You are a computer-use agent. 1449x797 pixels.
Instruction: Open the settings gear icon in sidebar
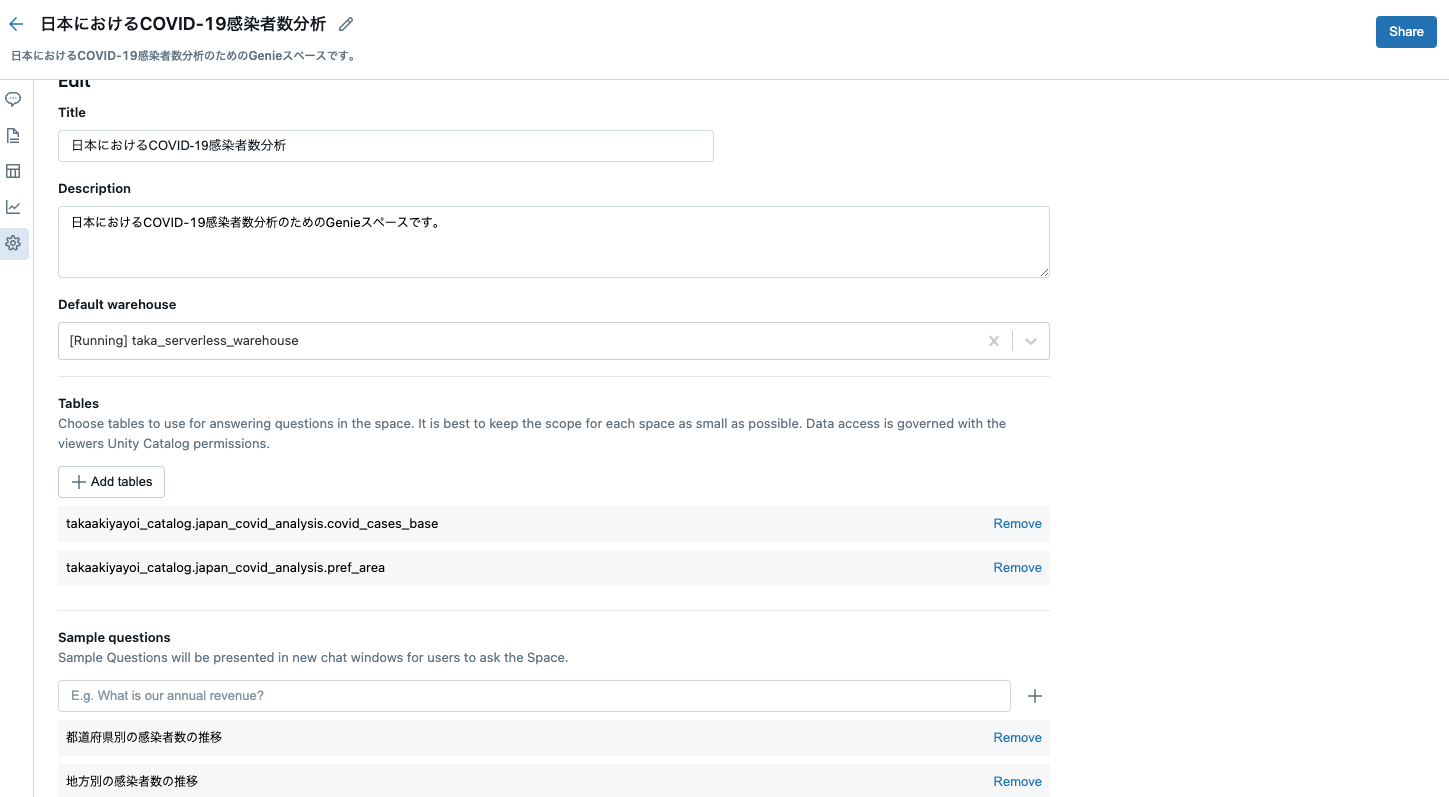coord(13,243)
